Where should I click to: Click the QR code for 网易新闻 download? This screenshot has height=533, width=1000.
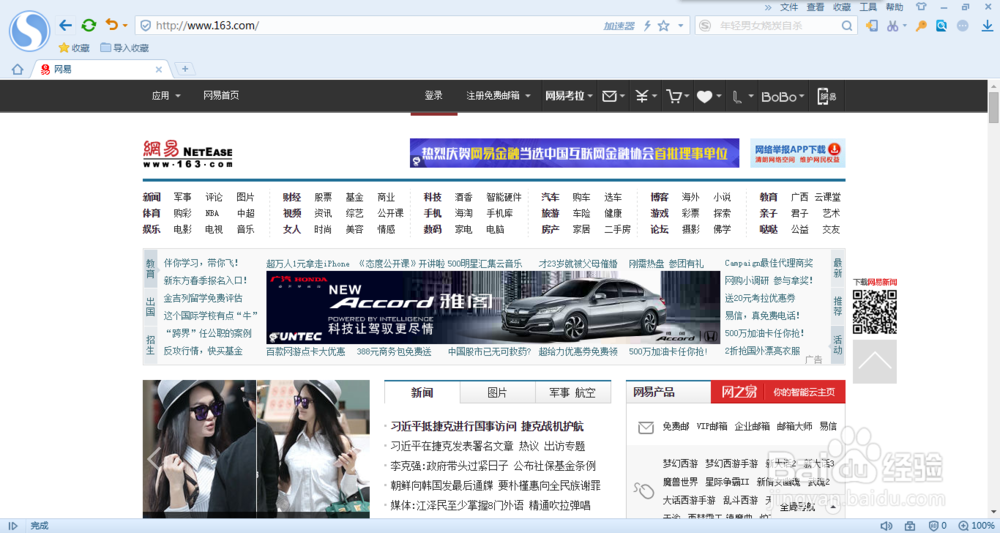coord(874,312)
